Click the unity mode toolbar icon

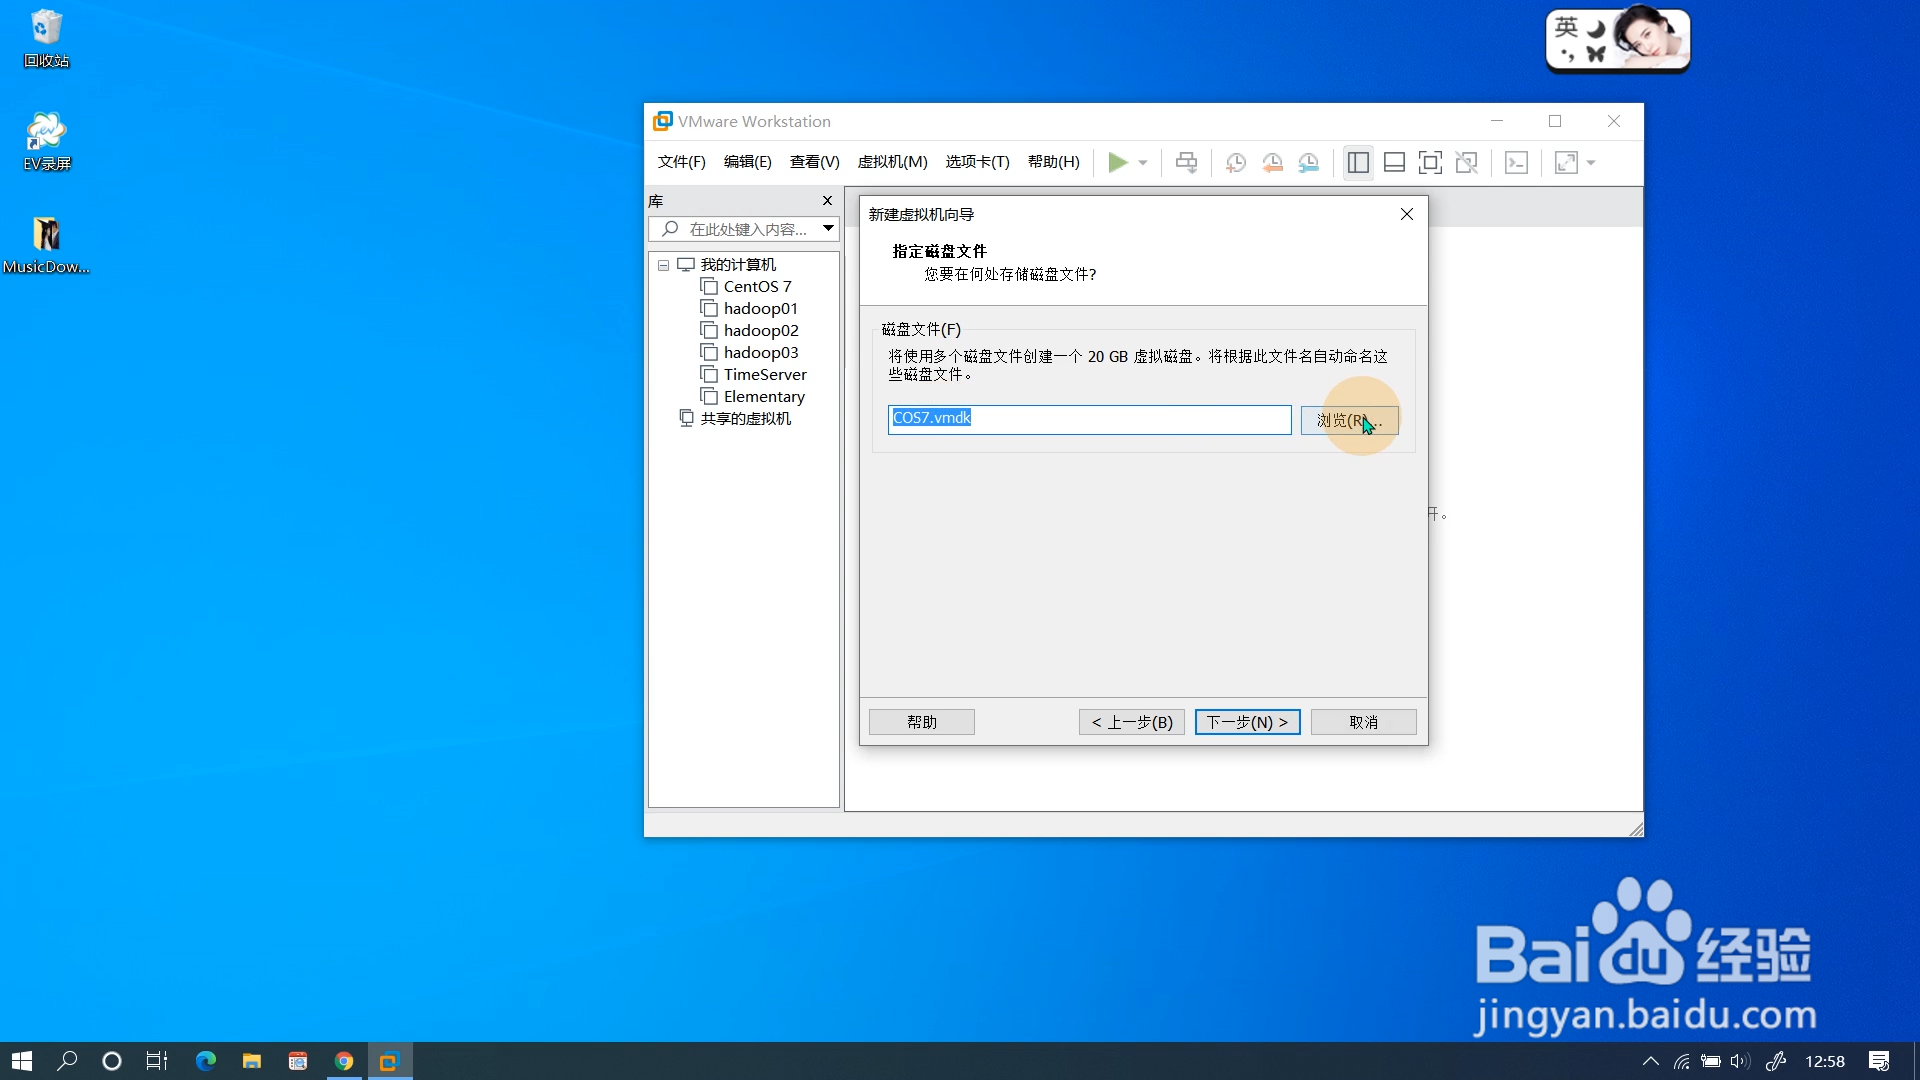tap(1466, 162)
